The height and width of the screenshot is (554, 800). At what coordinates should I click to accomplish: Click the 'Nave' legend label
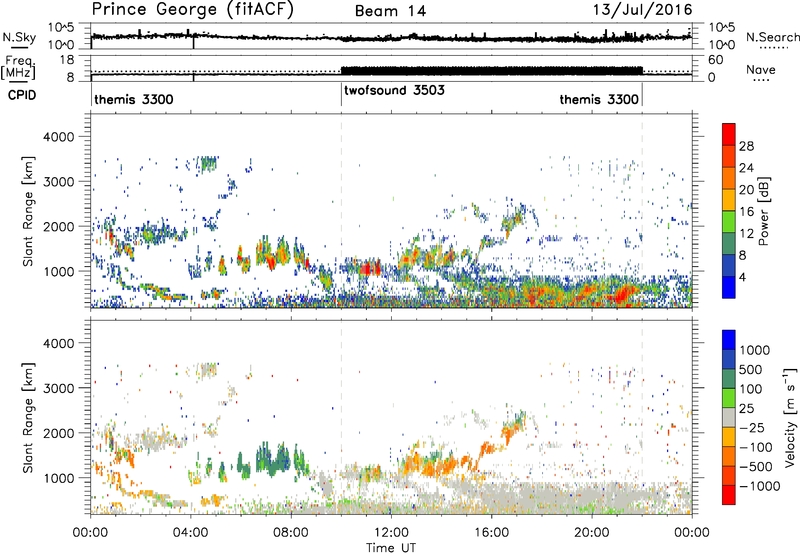click(760, 70)
